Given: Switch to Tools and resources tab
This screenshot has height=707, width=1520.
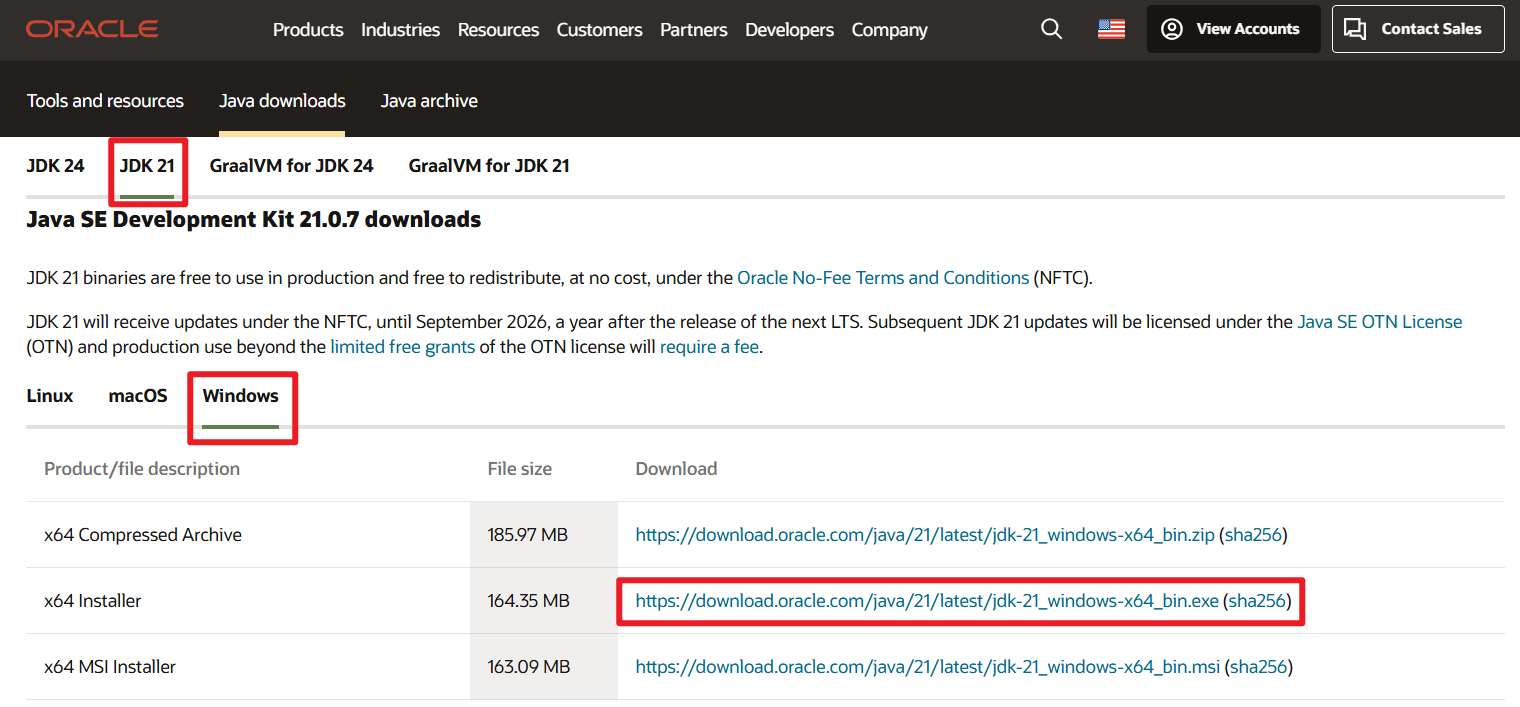Looking at the screenshot, I should (x=105, y=101).
